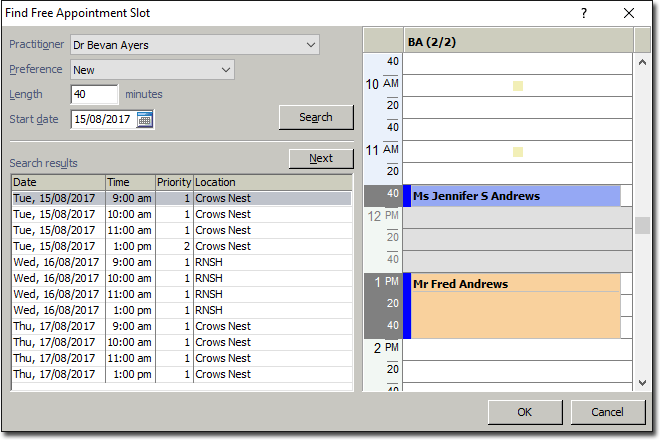Image resolution: width=660 pixels, height=440 pixels.
Task: Click the 11 AM empty appointment slot
Action: pos(517,152)
